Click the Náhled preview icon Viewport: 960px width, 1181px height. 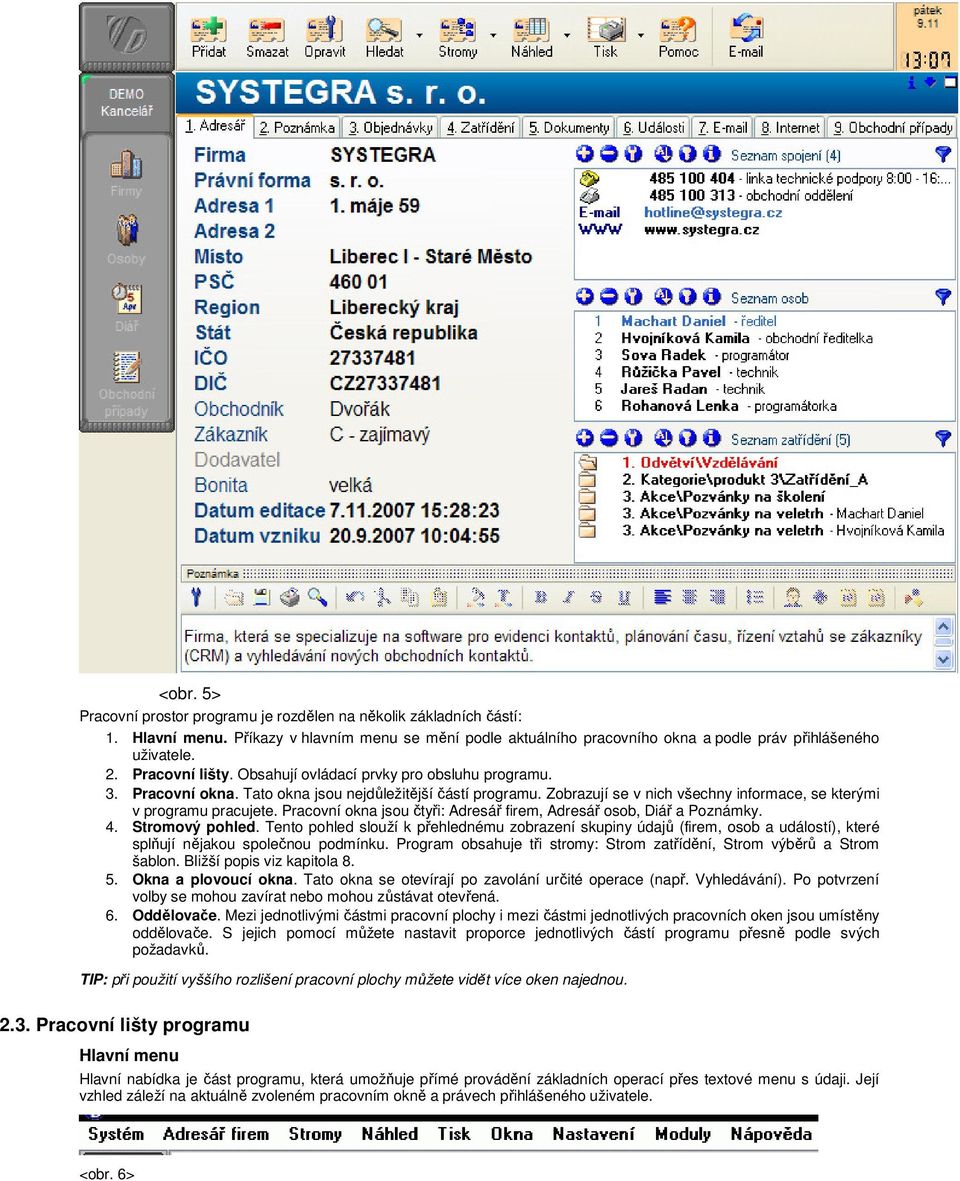pos(532,38)
